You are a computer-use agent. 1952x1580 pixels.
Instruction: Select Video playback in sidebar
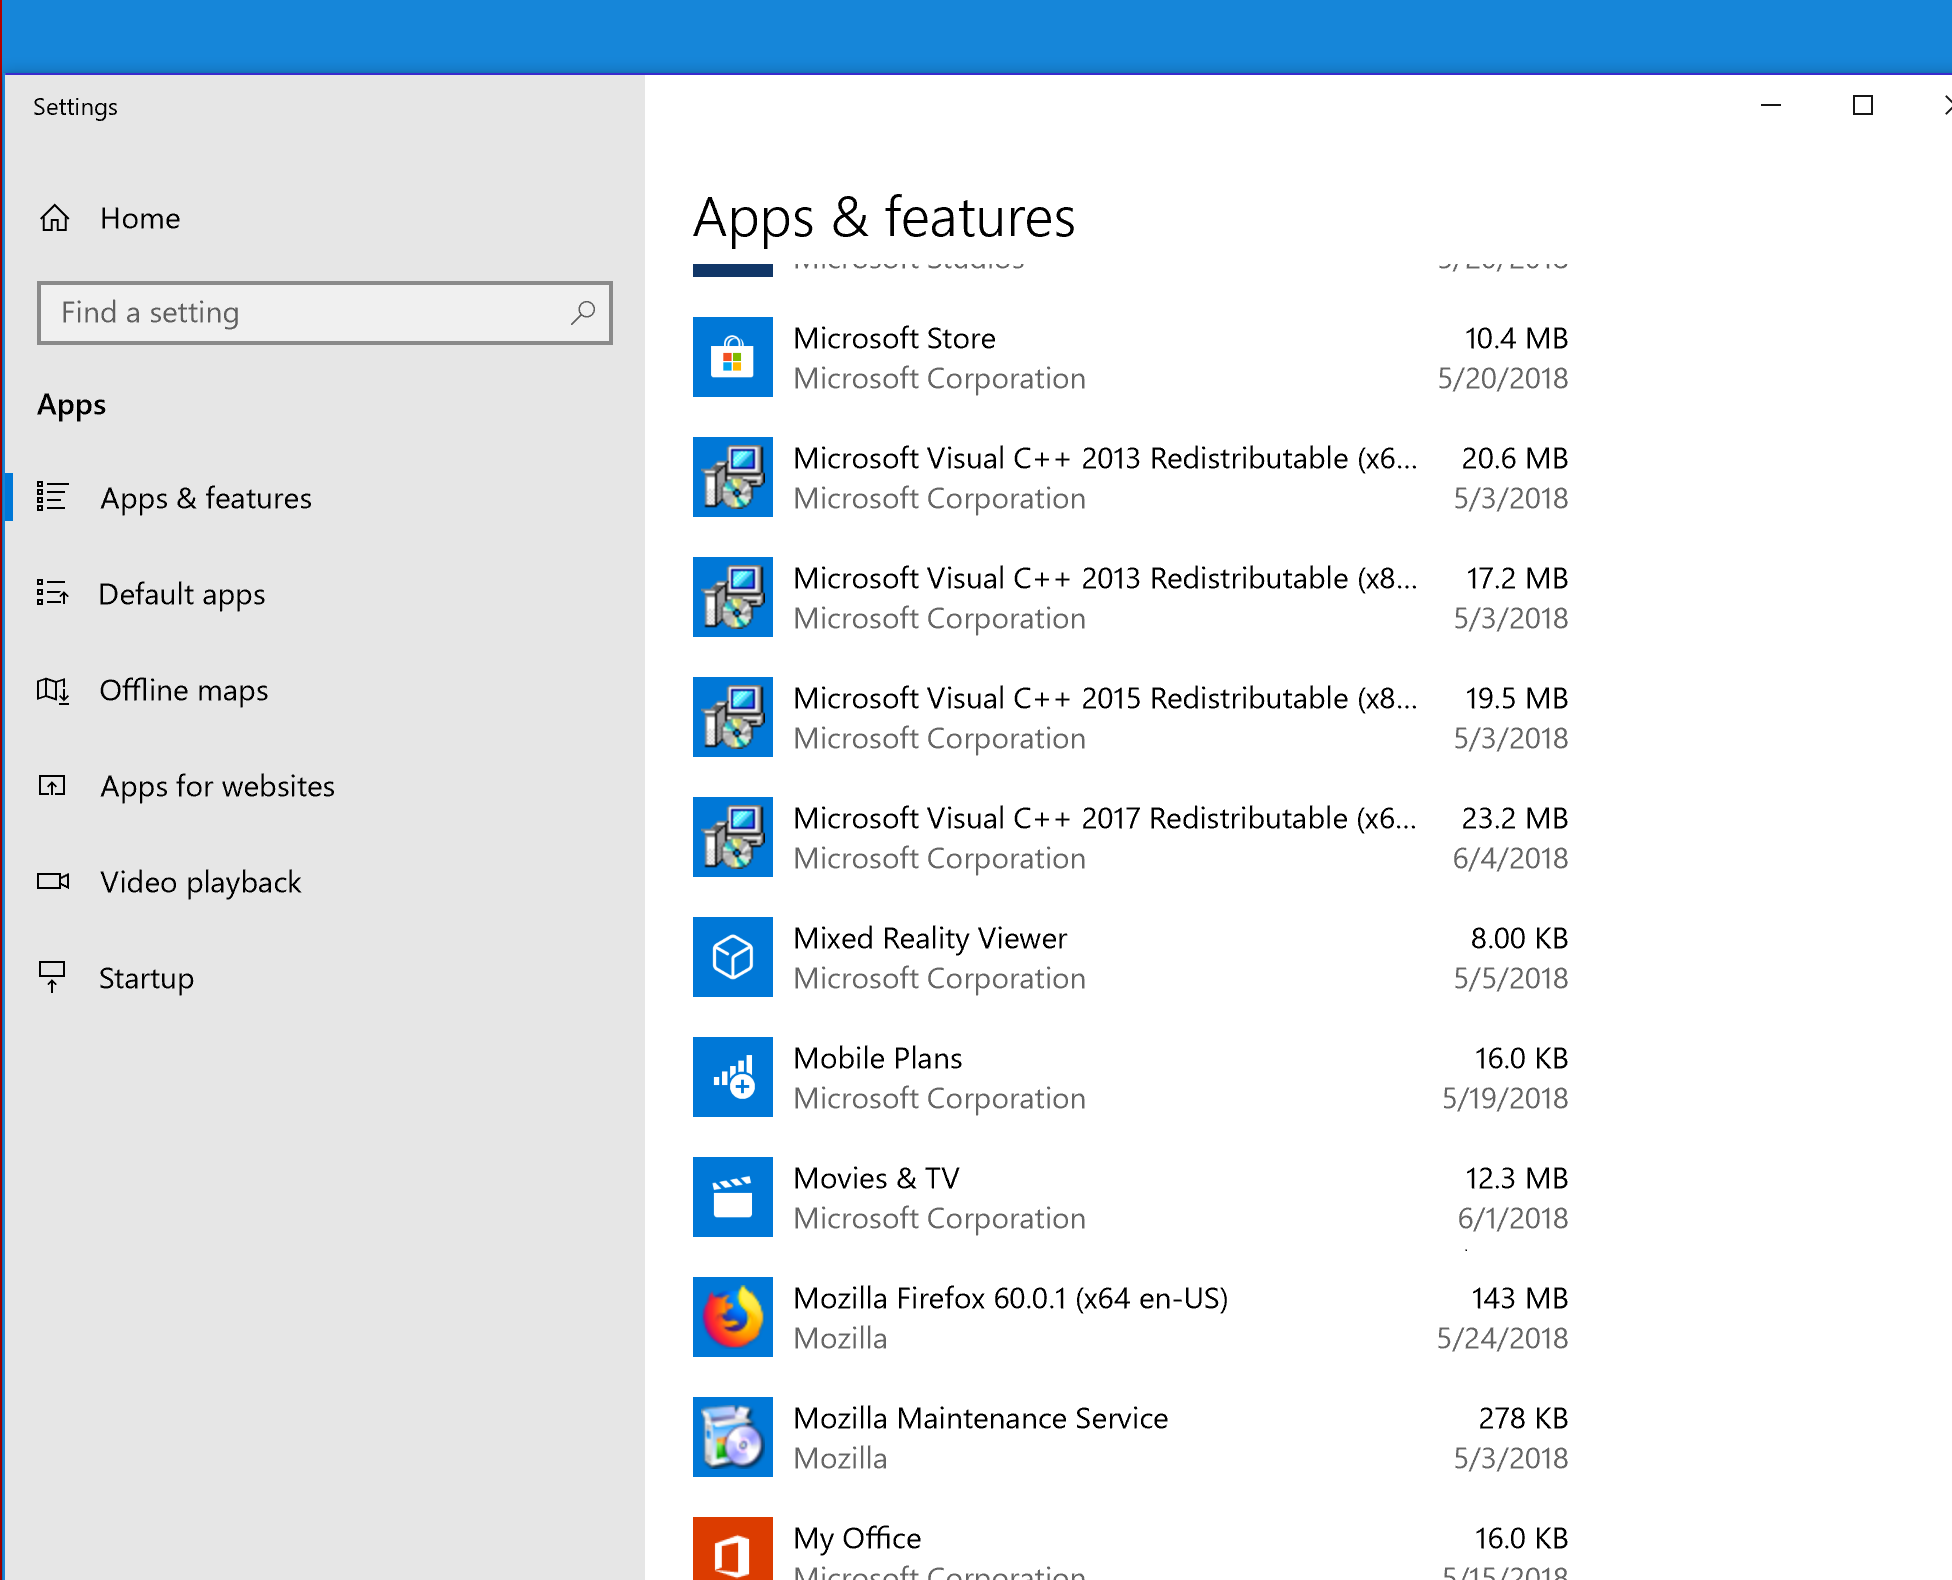[200, 882]
